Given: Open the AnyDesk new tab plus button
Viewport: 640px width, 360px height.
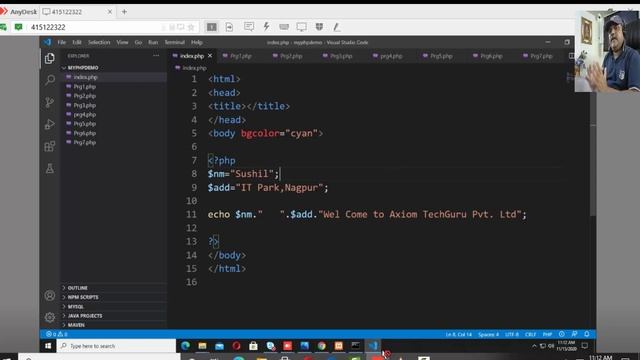Looking at the screenshot, I should click(x=124, y=12).
